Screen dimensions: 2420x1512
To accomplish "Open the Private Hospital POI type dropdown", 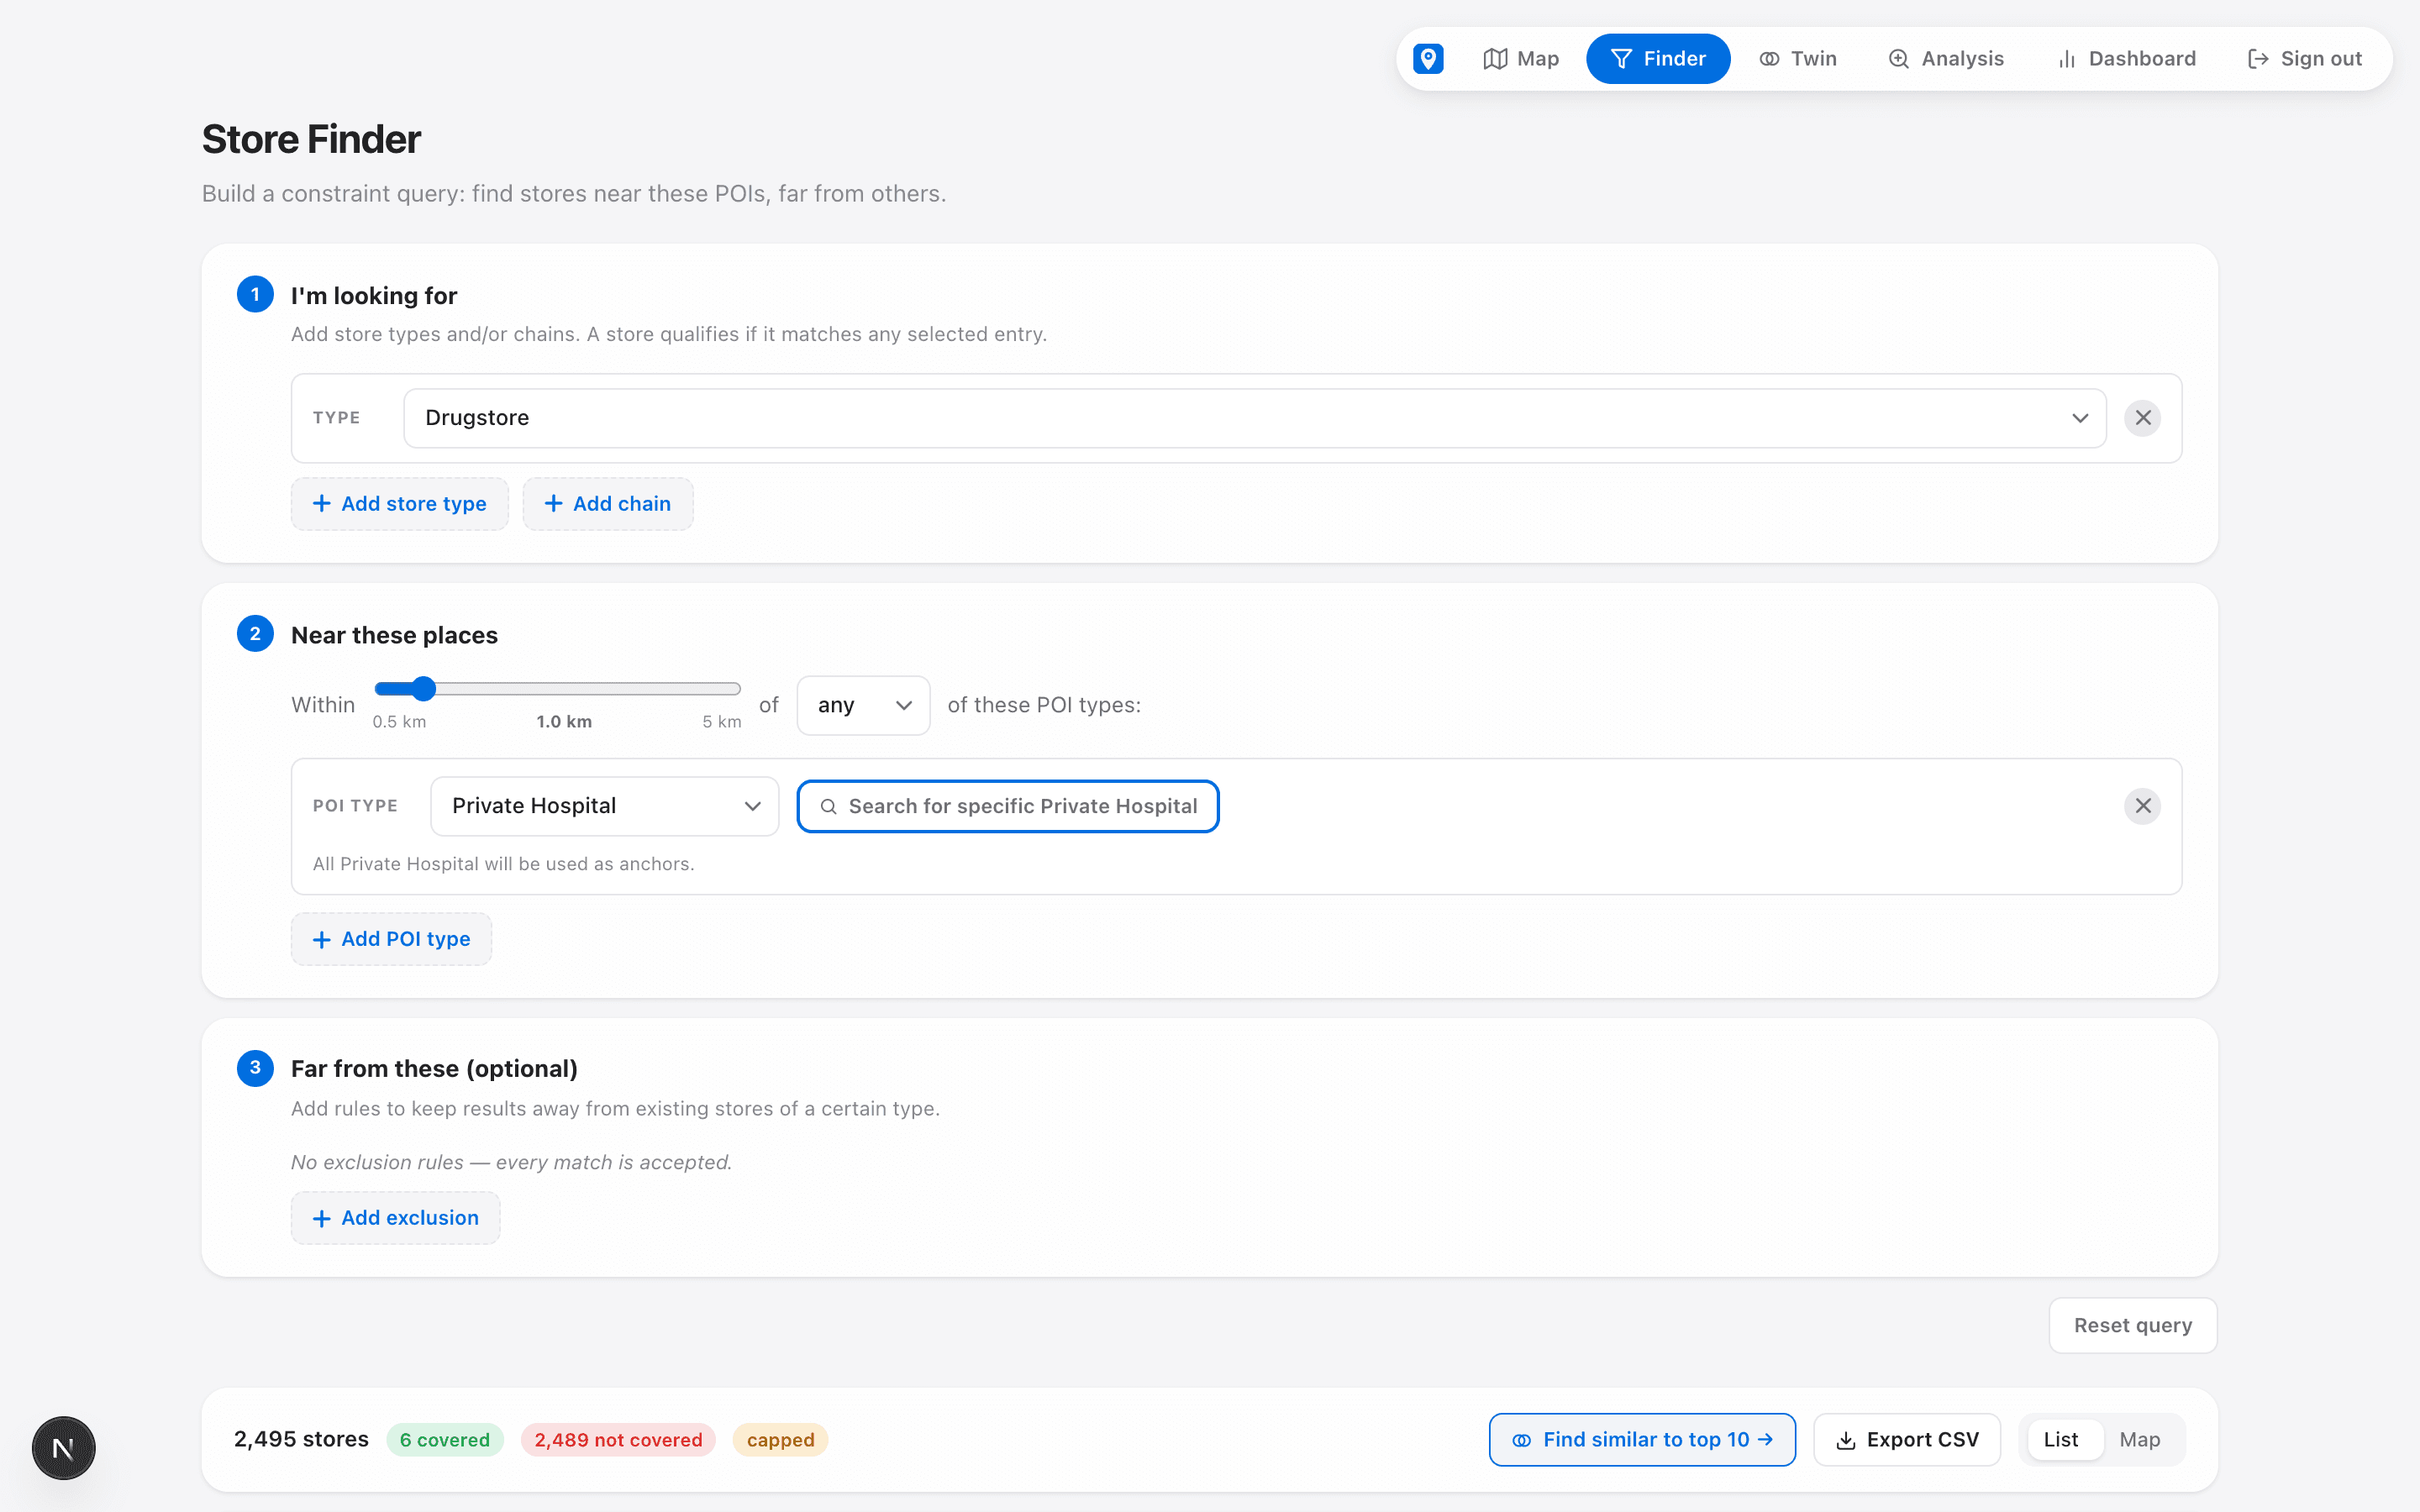I will tap(604, 806).
